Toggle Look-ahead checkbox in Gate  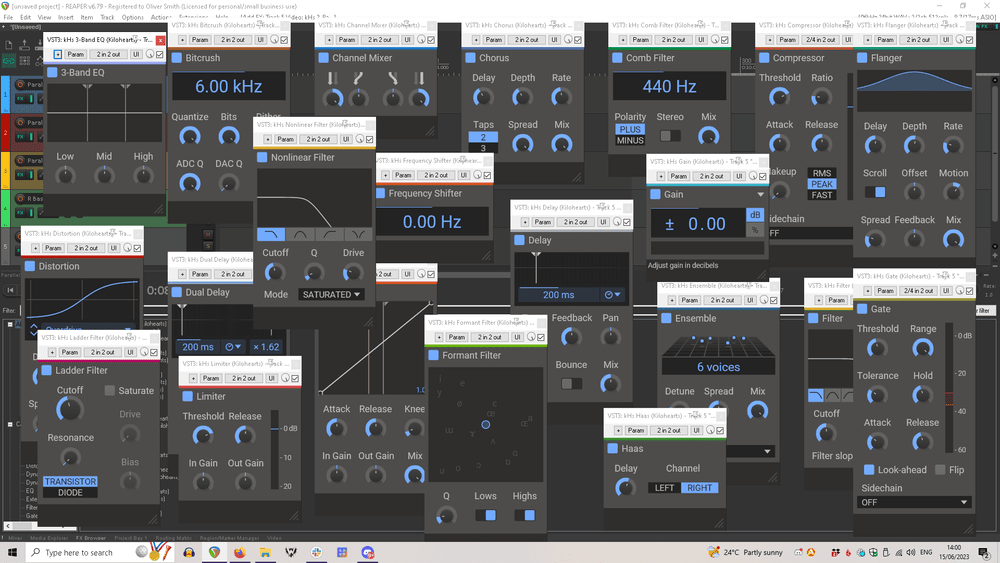click(x=869, y=470)
